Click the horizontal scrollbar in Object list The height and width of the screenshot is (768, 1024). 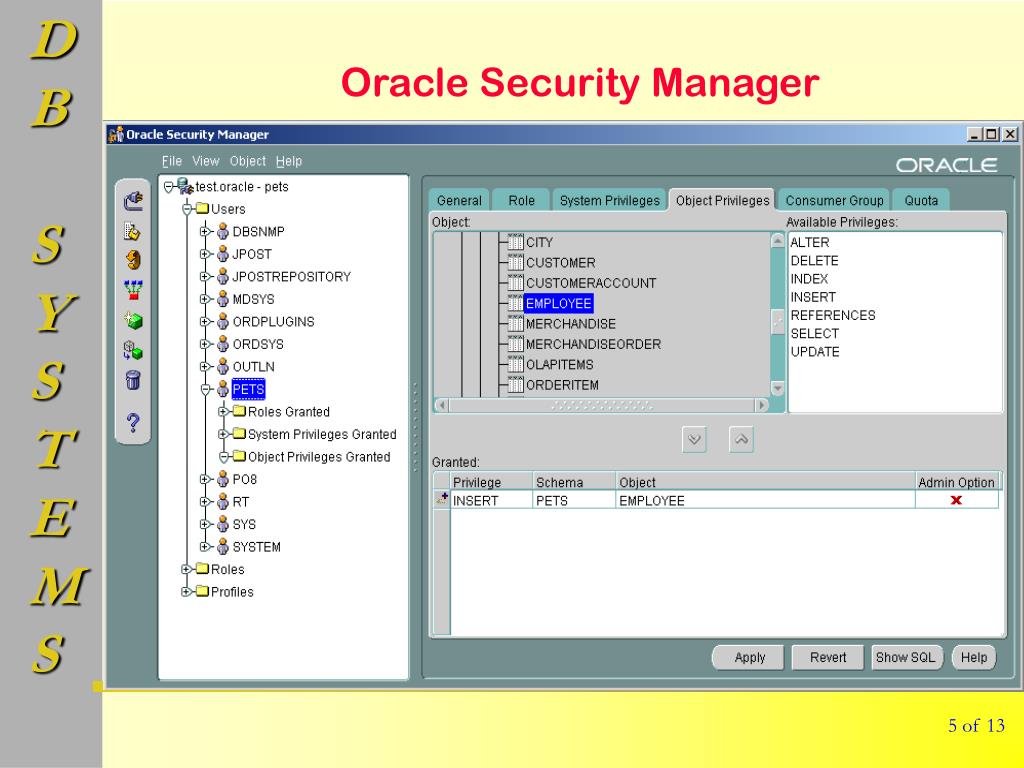click(x=601, y=405)
